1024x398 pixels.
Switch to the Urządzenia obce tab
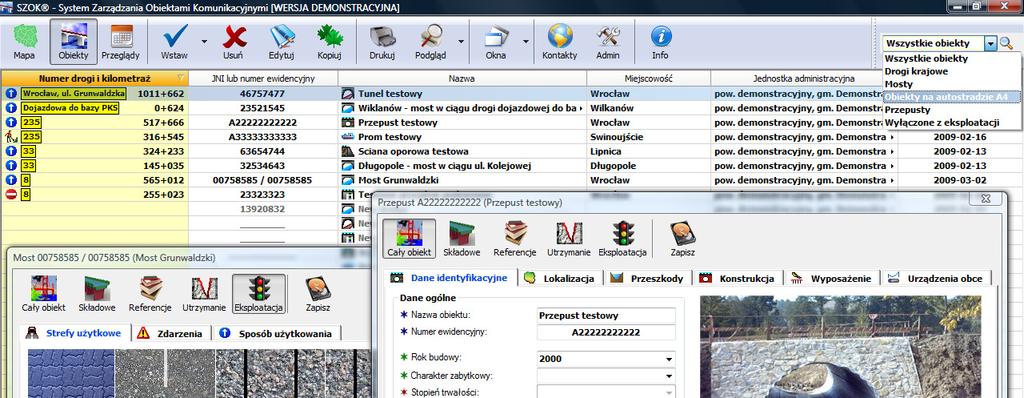[x=936, y=278]
